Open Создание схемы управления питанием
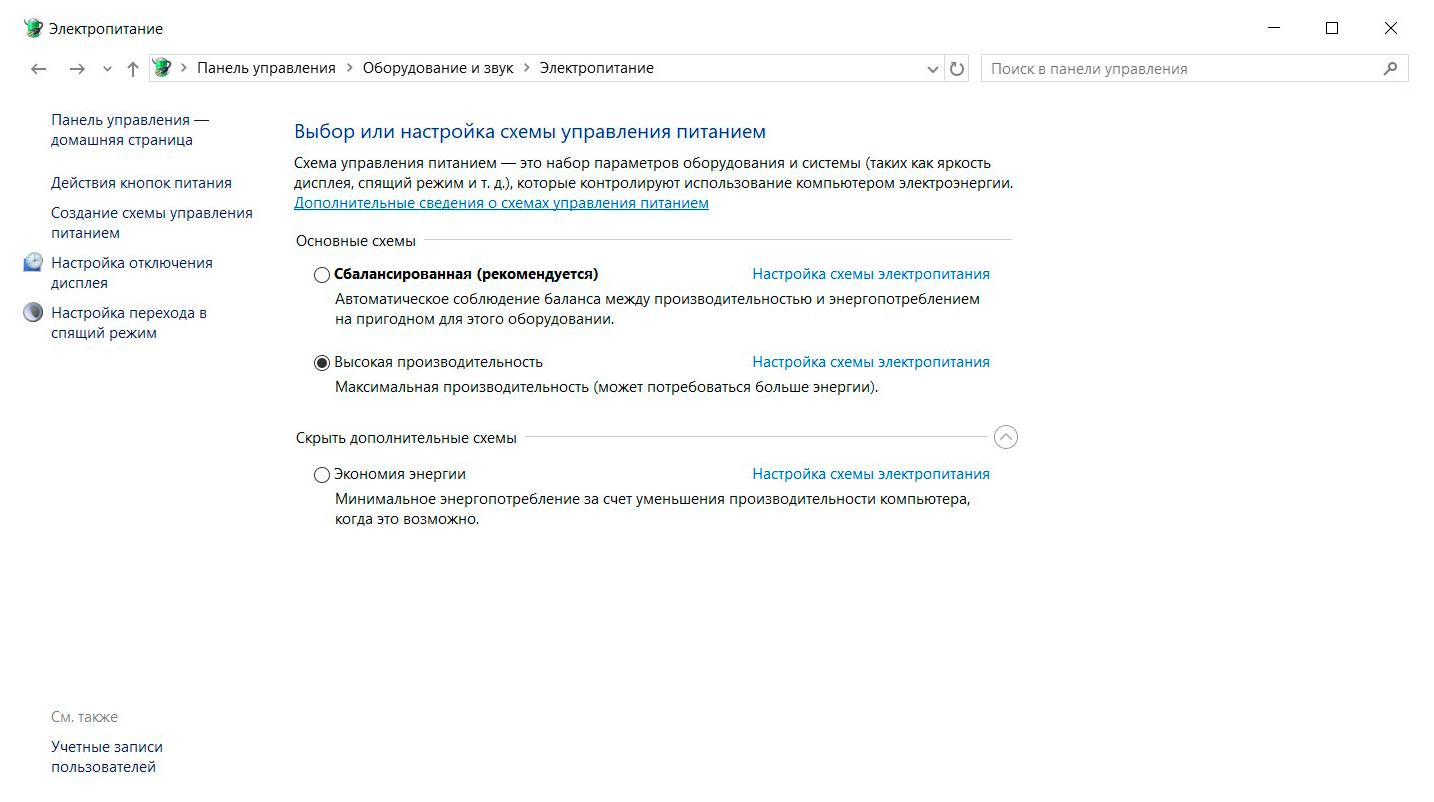Screen dimensions: 1434x802 coord(152,223)
